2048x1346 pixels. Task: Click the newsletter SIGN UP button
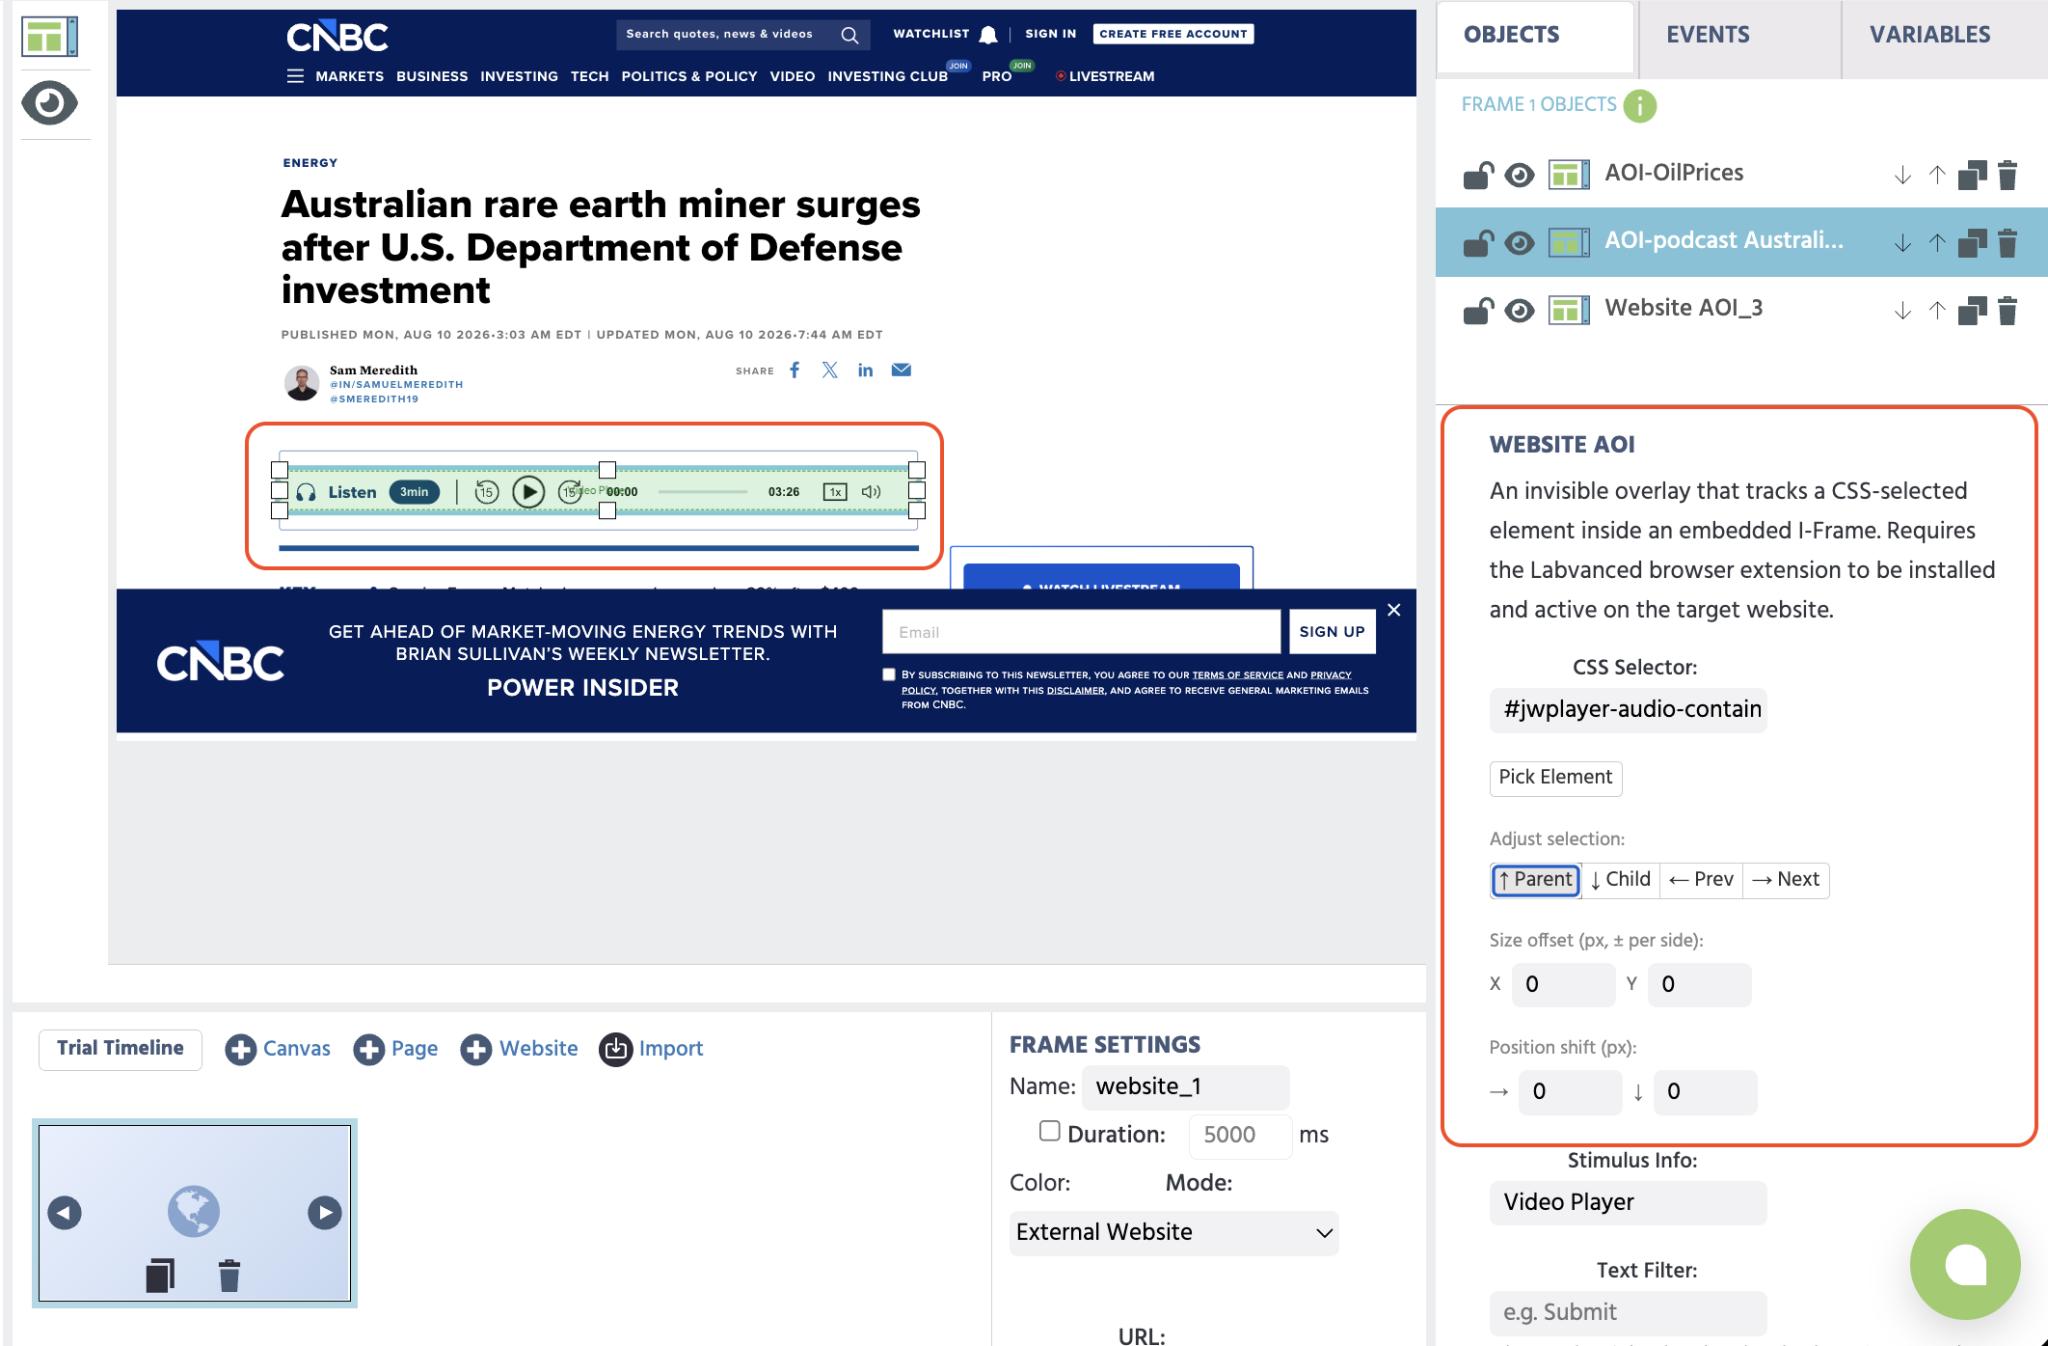point(1332,632)
